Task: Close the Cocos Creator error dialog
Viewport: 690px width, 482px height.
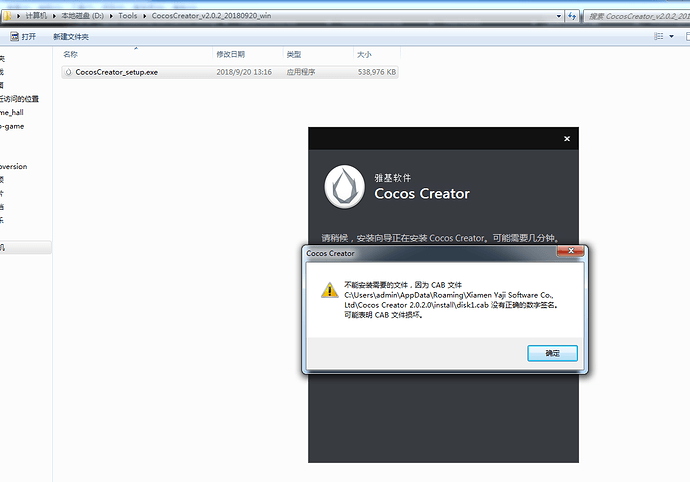Action: click(x=570, y=251)
